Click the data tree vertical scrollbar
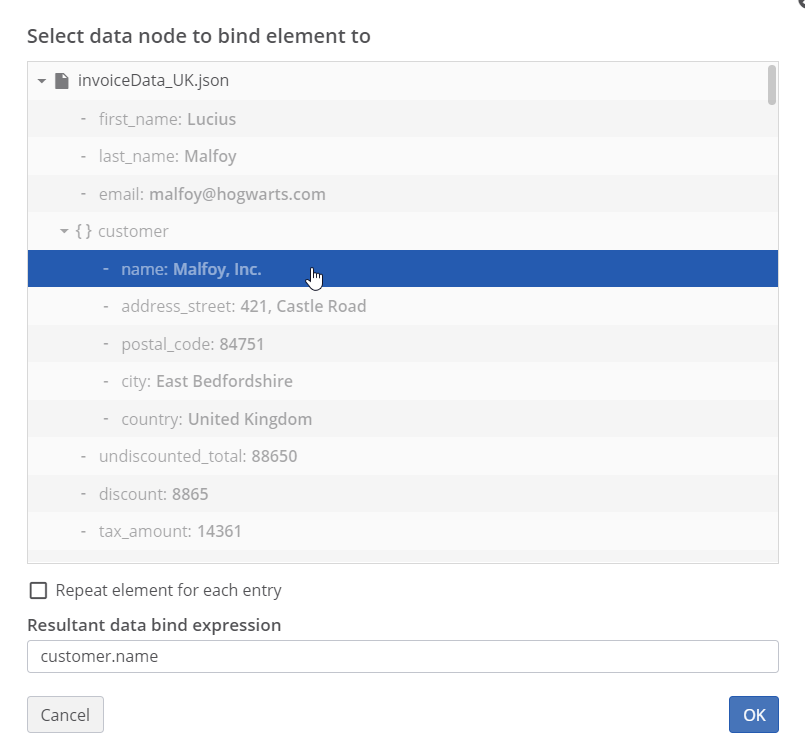This screenshot has height=756, width=805. 772,85
